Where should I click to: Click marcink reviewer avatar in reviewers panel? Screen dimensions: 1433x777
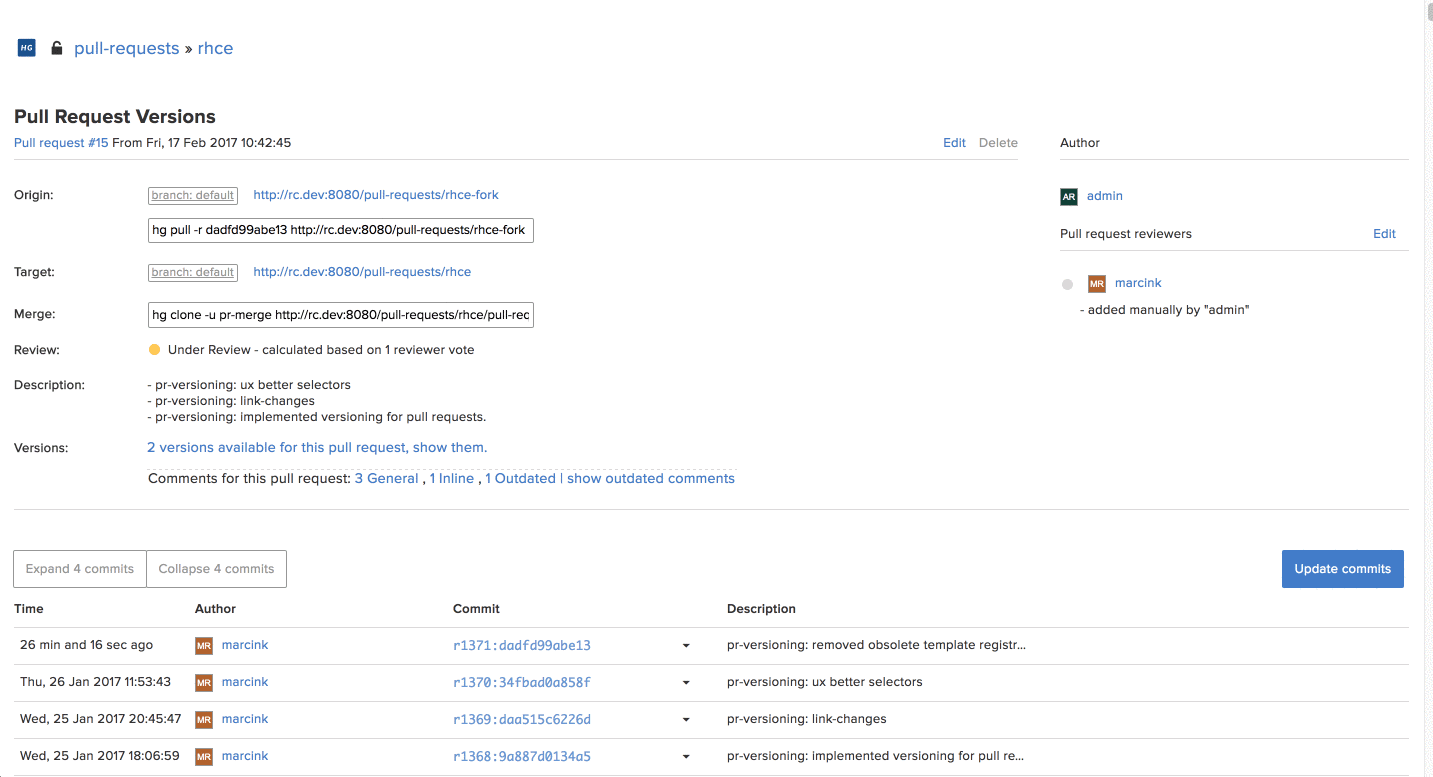tap(1097, 284)
